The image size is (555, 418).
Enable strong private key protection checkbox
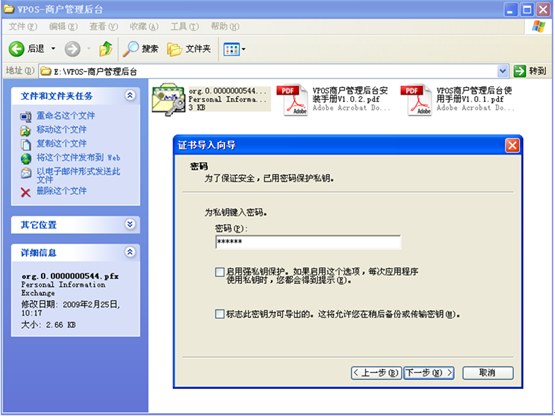click(220, 272)
